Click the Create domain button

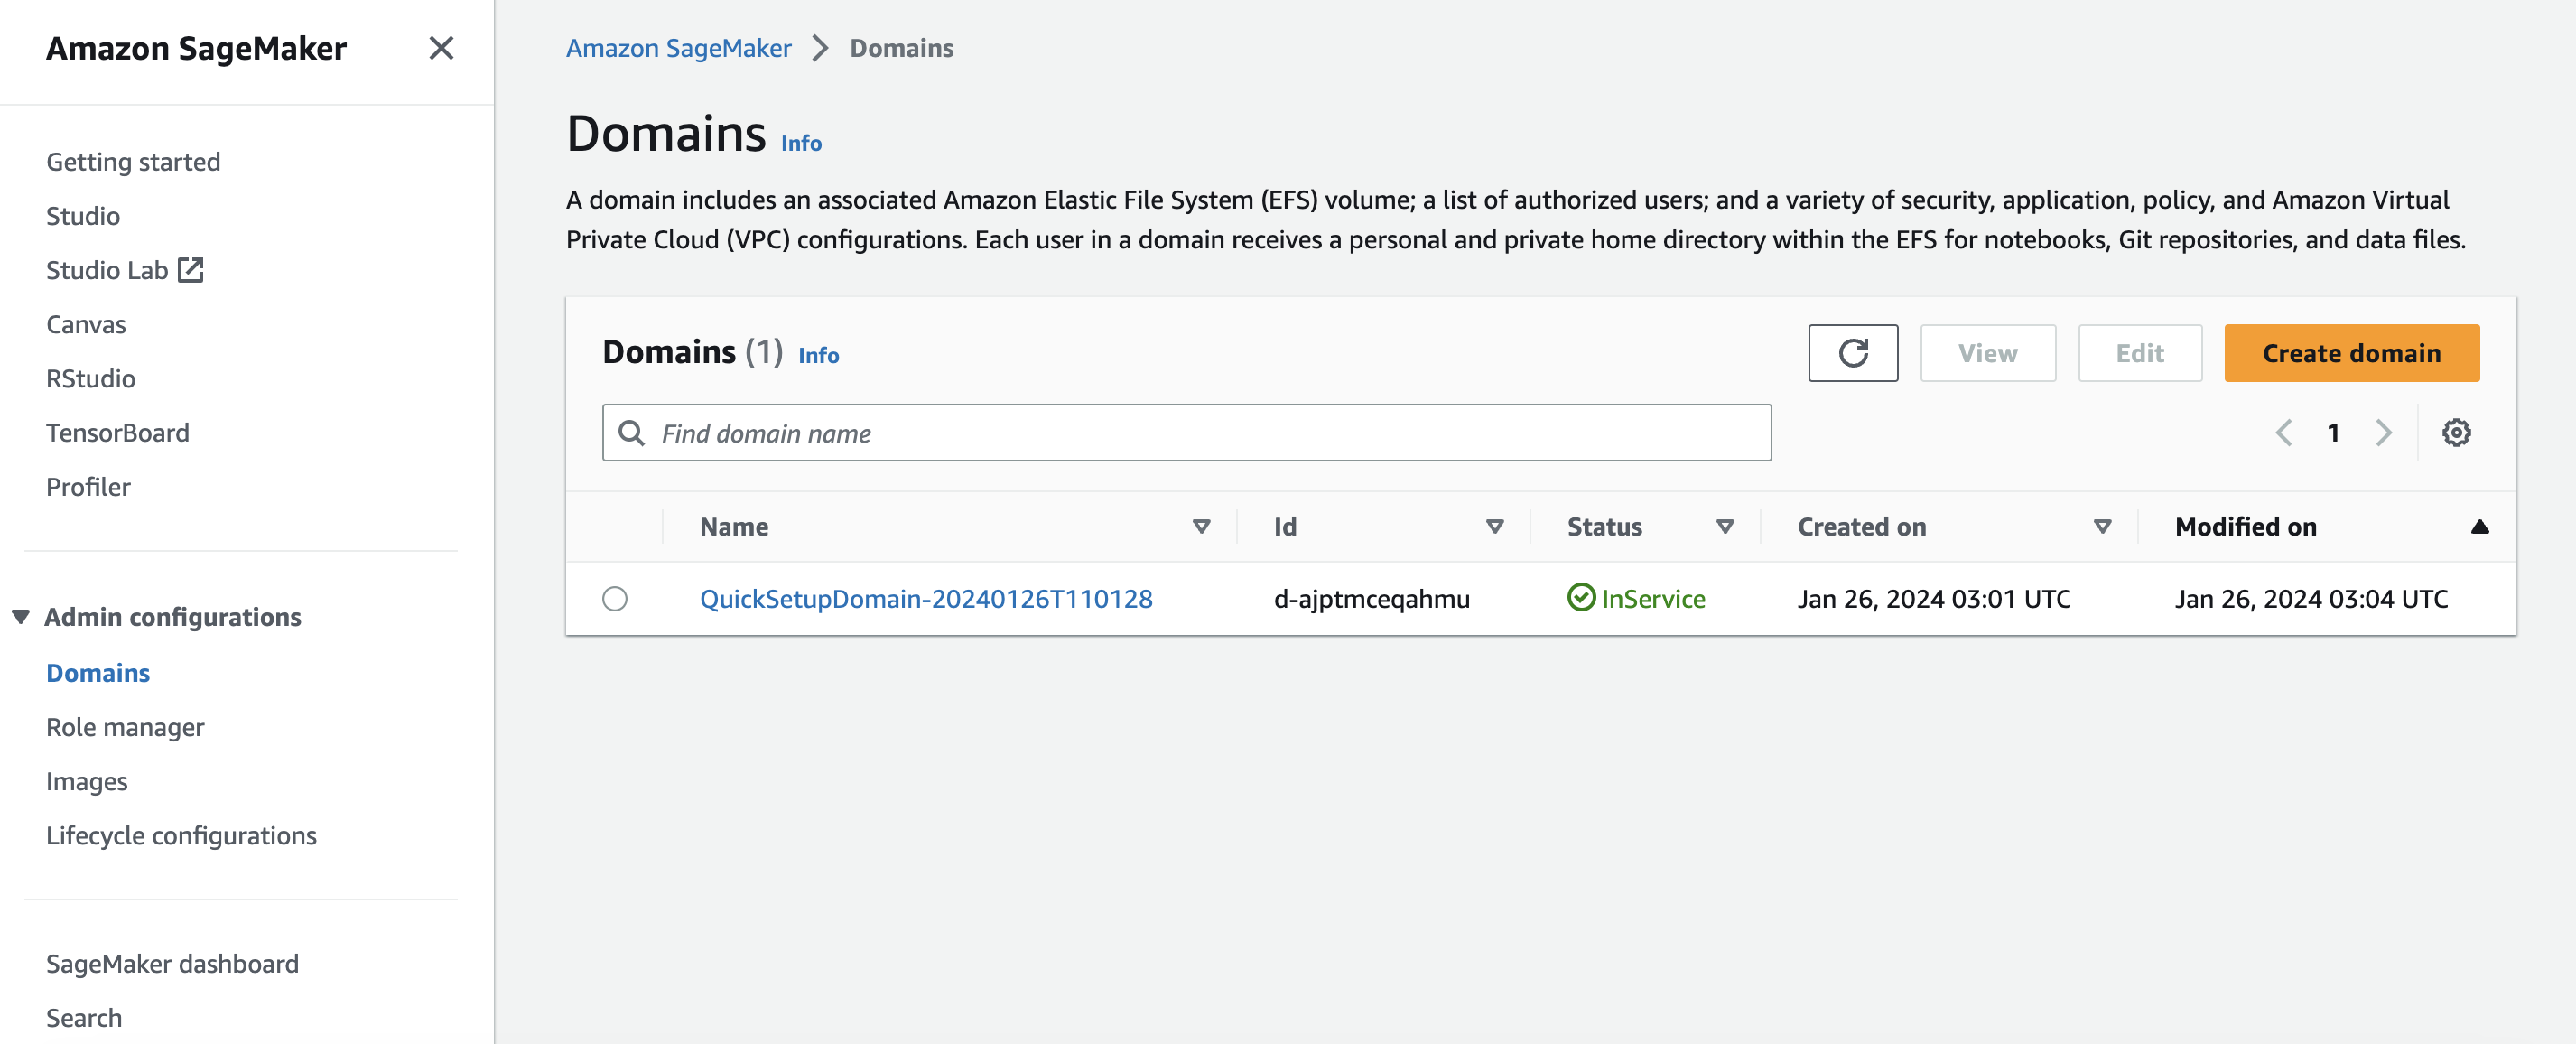[2351, 353]
